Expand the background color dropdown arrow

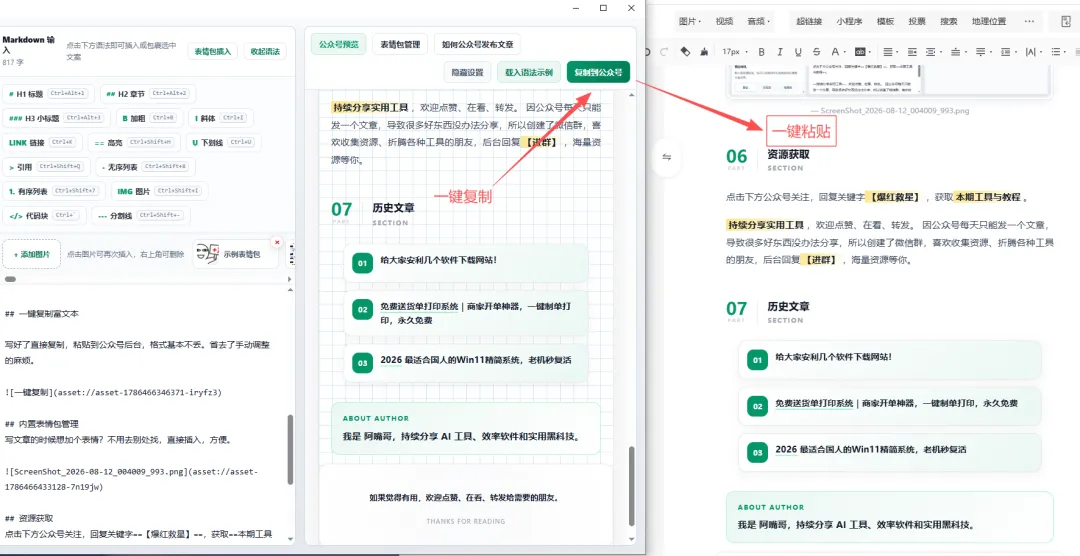coord(871,52)
